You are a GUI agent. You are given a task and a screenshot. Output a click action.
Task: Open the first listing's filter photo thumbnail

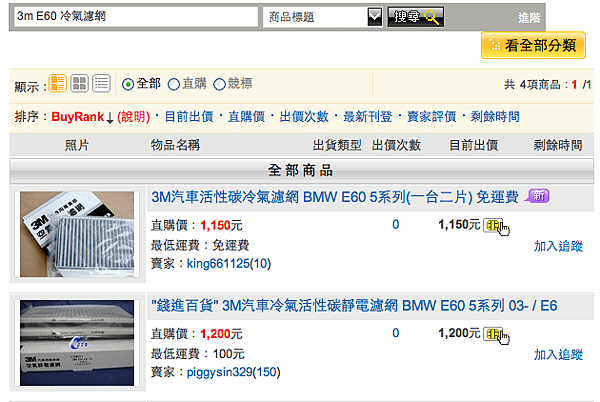pos(77,234)
